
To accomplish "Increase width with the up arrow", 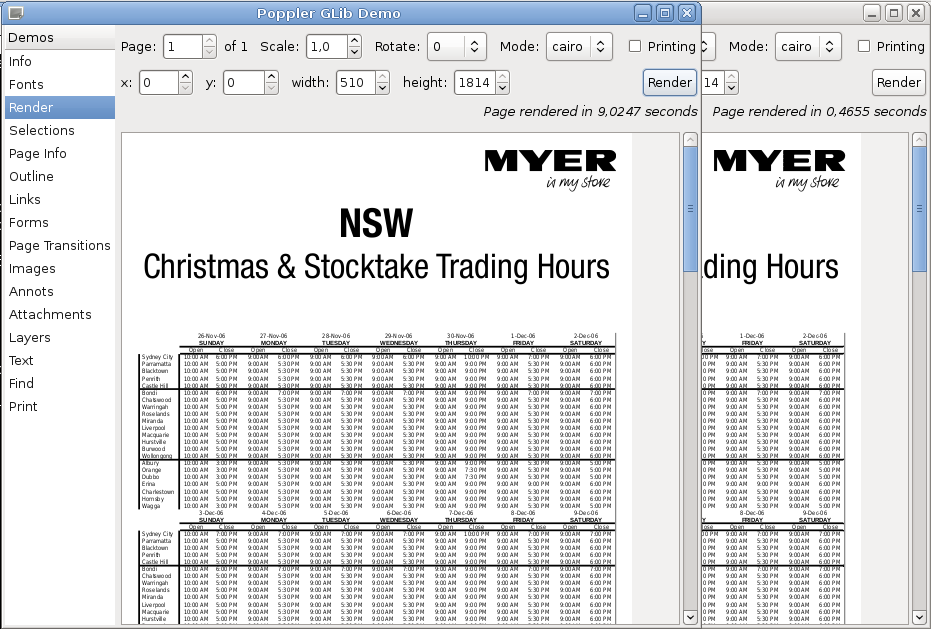I will pos(382,77).
